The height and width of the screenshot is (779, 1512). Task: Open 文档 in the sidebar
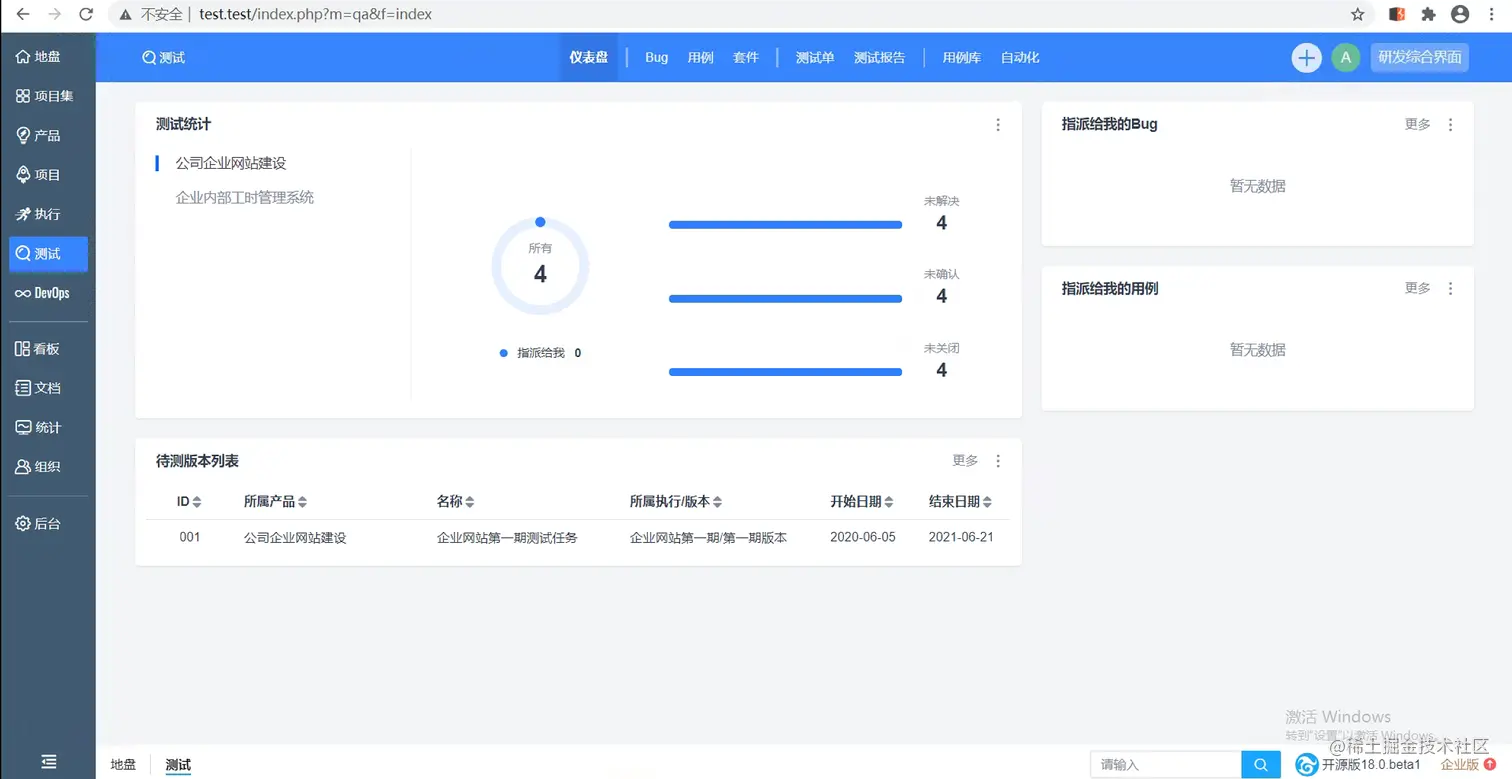point(48,388)
